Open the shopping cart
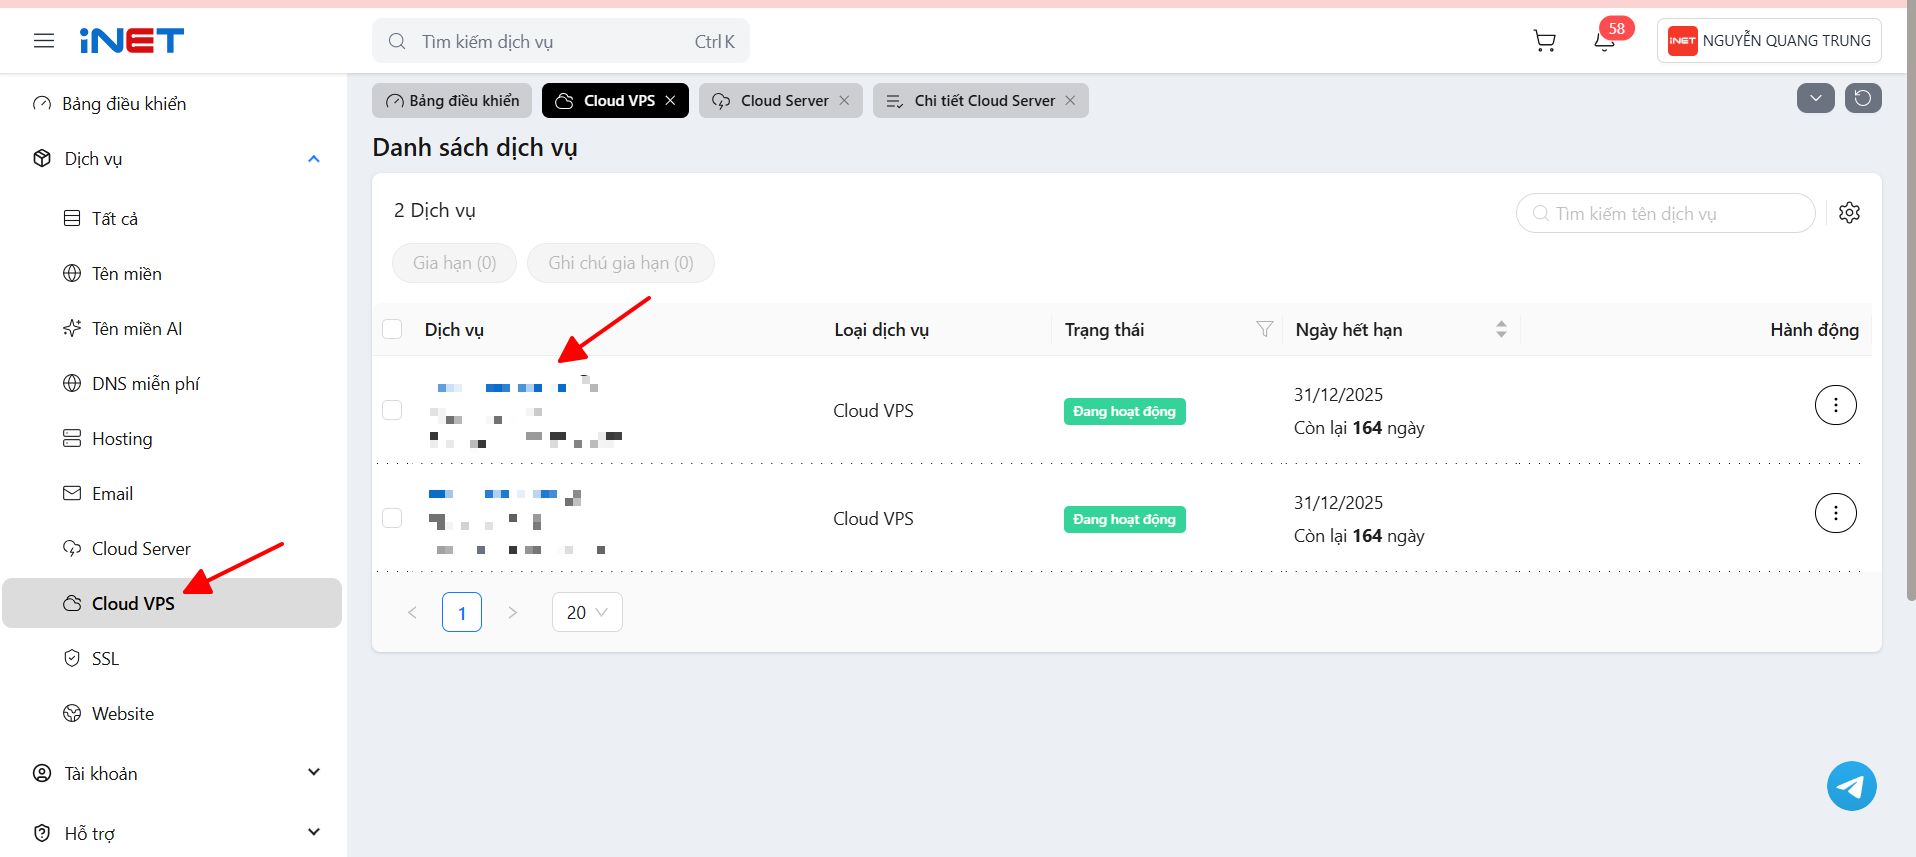 pos(1545,41)
